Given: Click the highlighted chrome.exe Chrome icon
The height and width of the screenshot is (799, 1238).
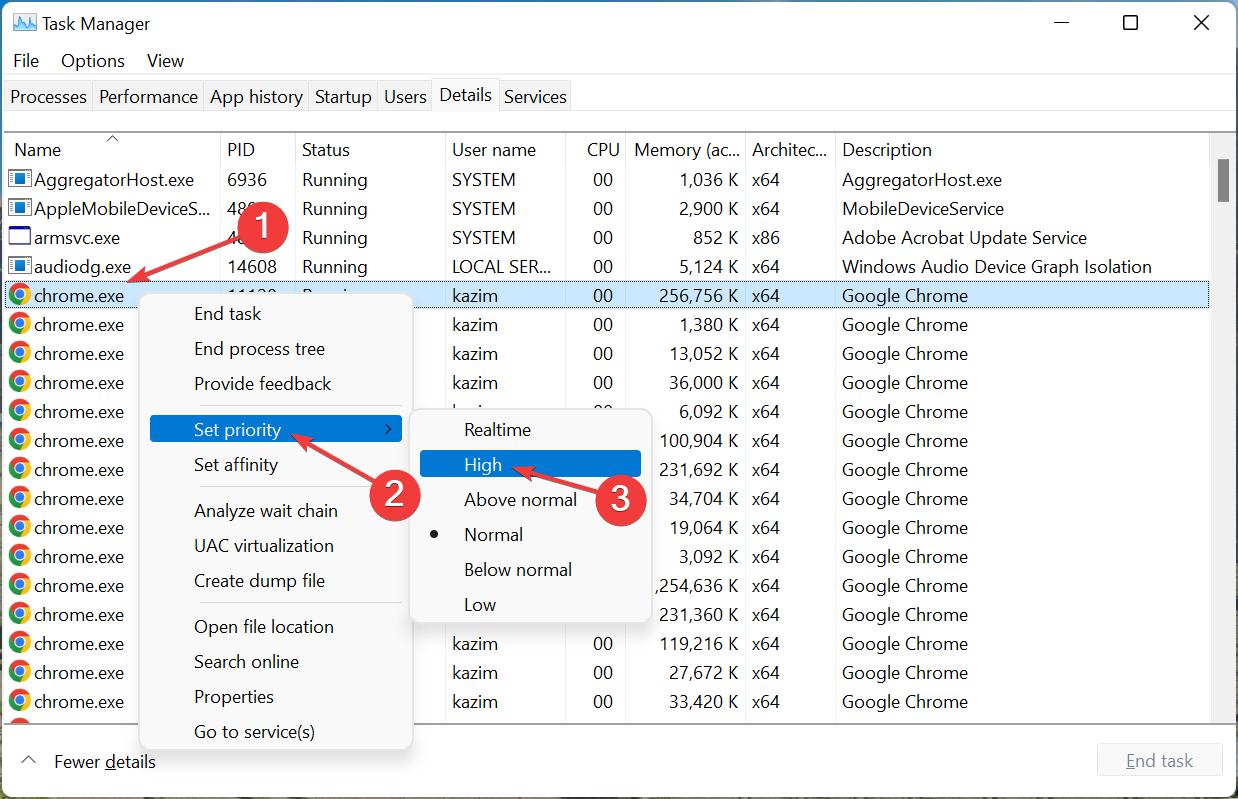Looking at the screenshot, I should [19, 296].
